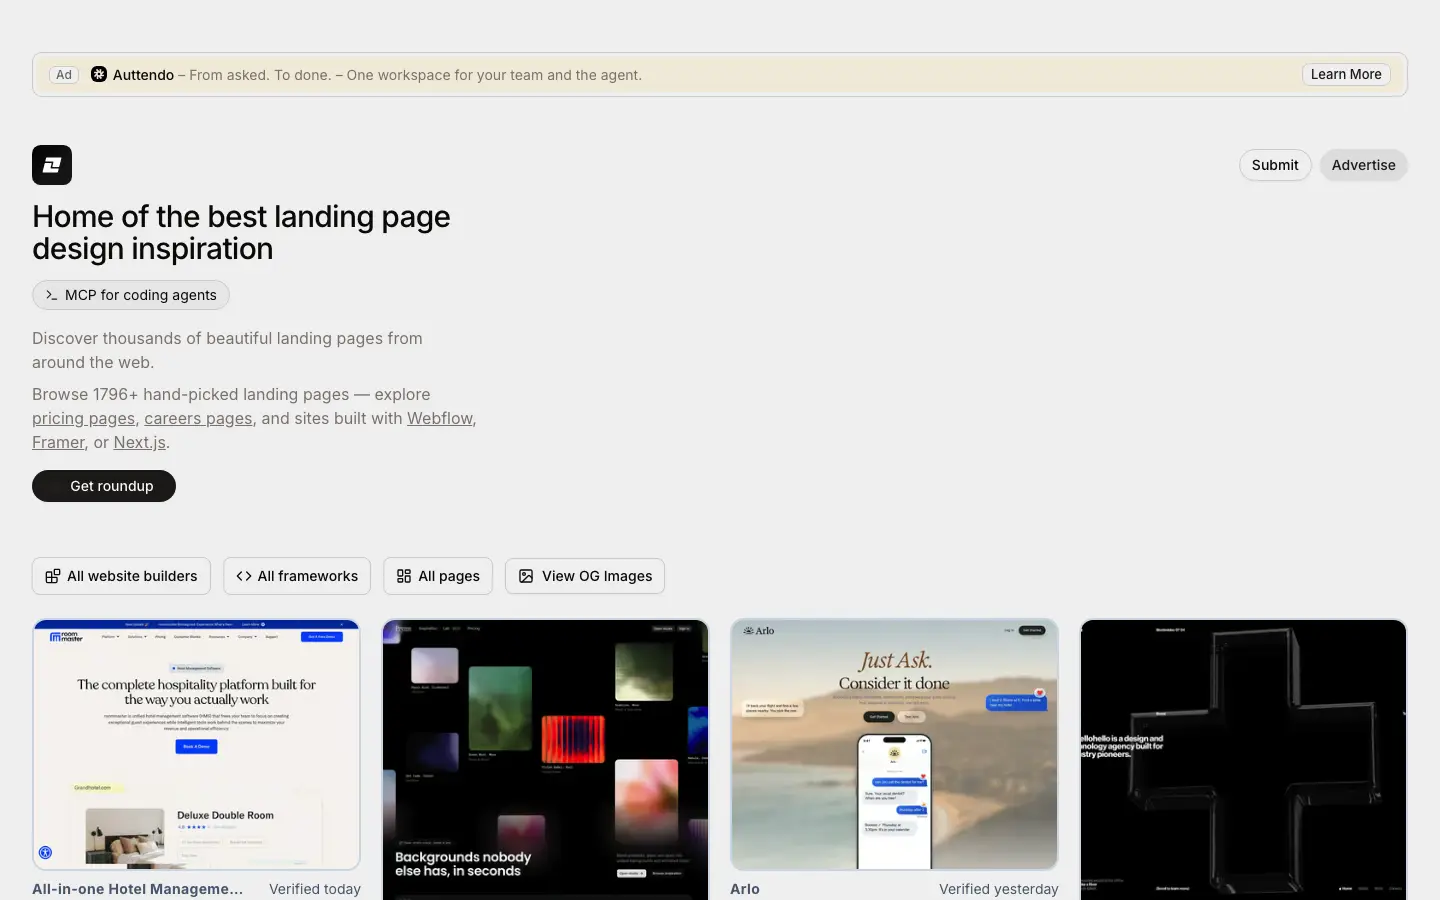1440x900 pixels.
Task: Click the Submit button
Action: tap(1275, 165)
